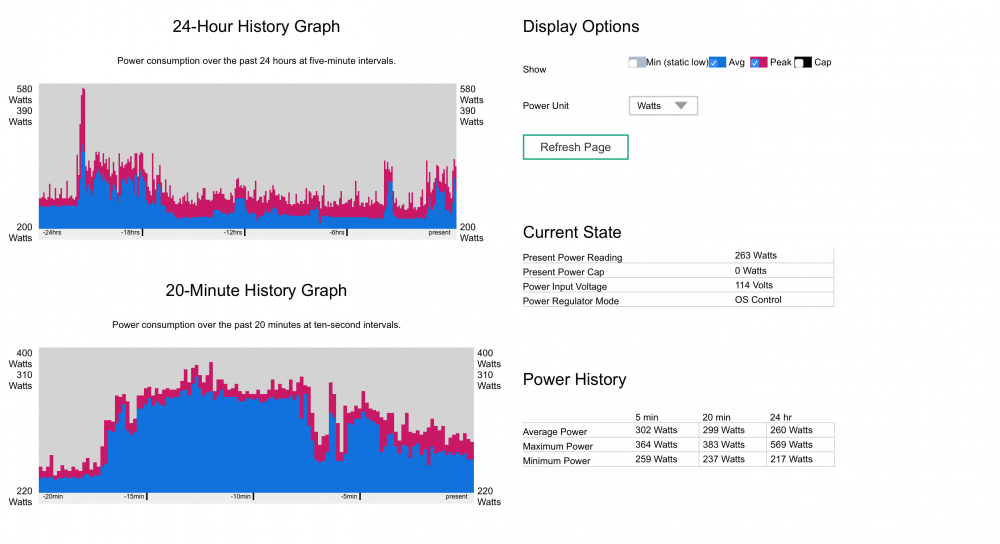Click the 260 Watts average power cell
This screenshot has width=1000, height=544.
pos(791,430)
